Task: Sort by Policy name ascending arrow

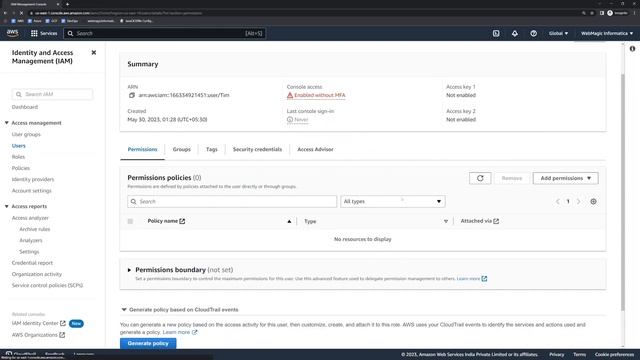Action: point(289,221)
